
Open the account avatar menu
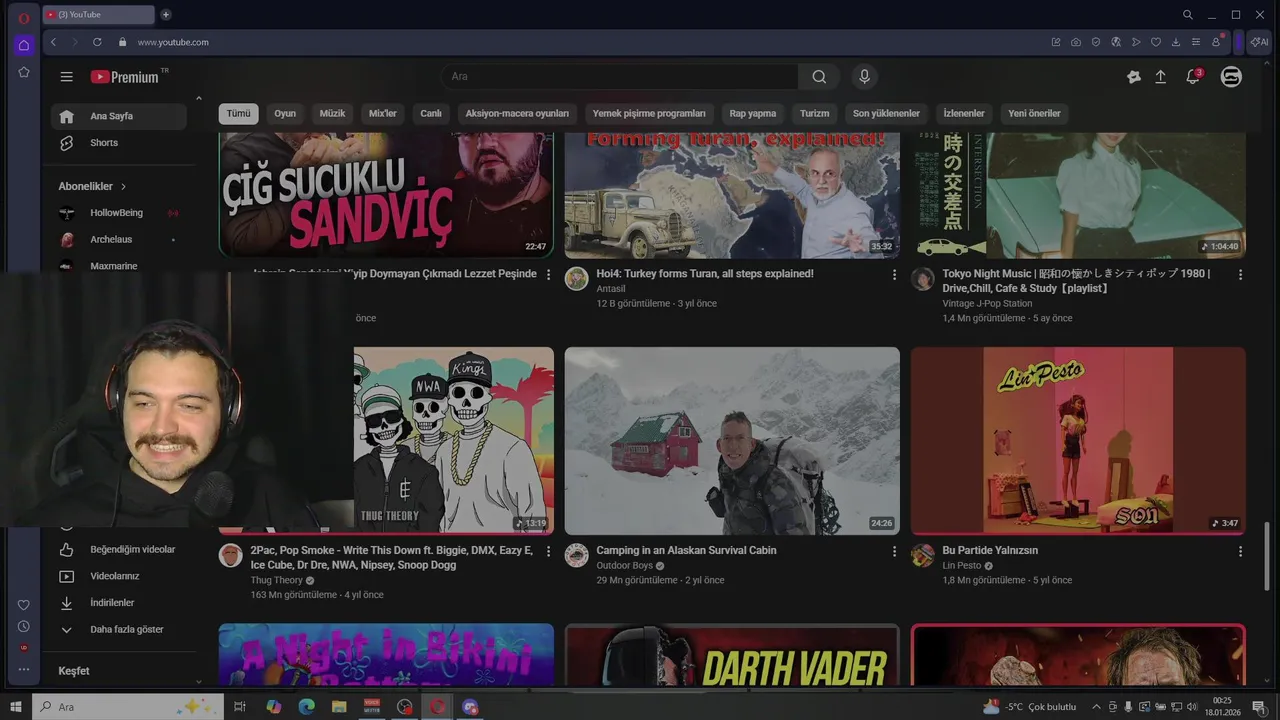[x=1231, y=77]
